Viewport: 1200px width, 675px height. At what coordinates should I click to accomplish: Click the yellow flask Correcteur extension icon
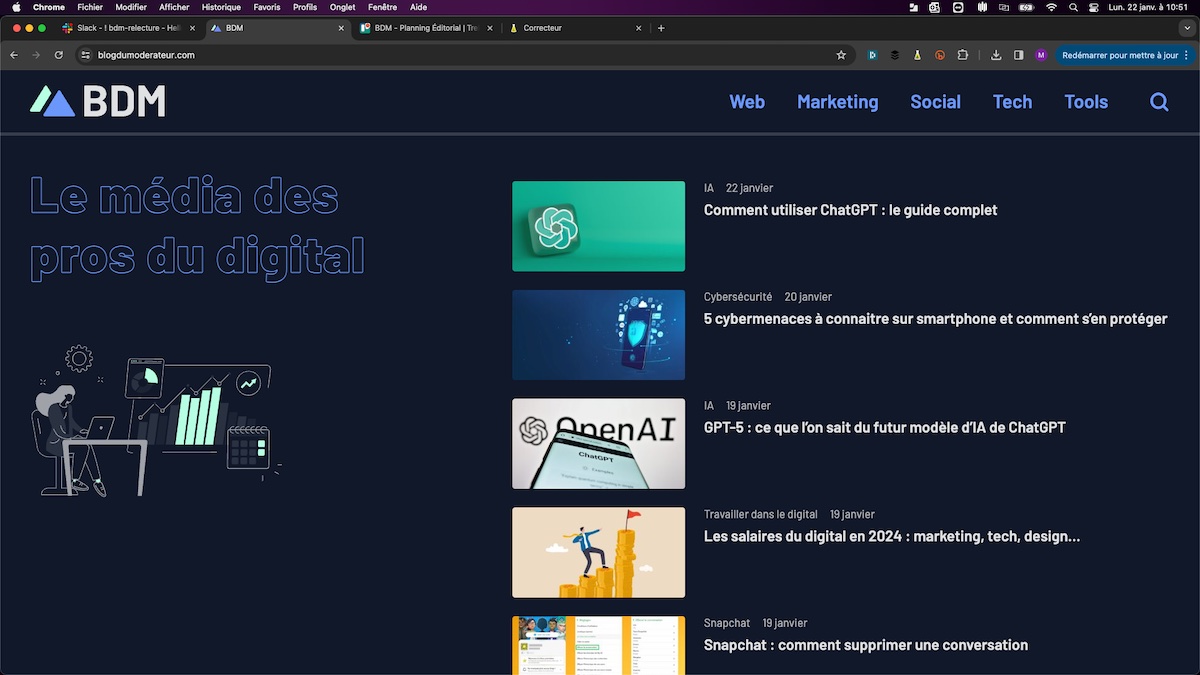tap(917, 55)
